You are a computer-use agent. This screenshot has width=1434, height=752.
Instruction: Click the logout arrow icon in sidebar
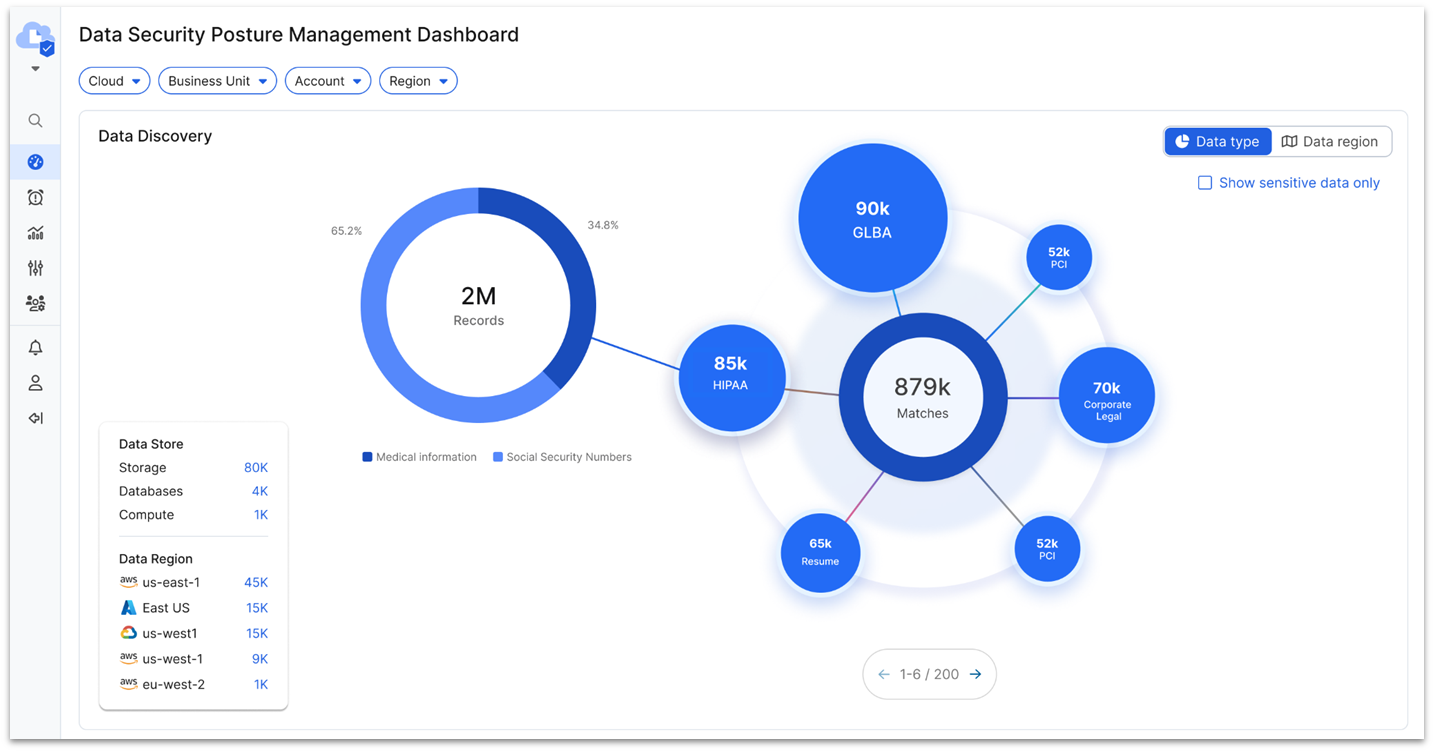coord(35,418)
